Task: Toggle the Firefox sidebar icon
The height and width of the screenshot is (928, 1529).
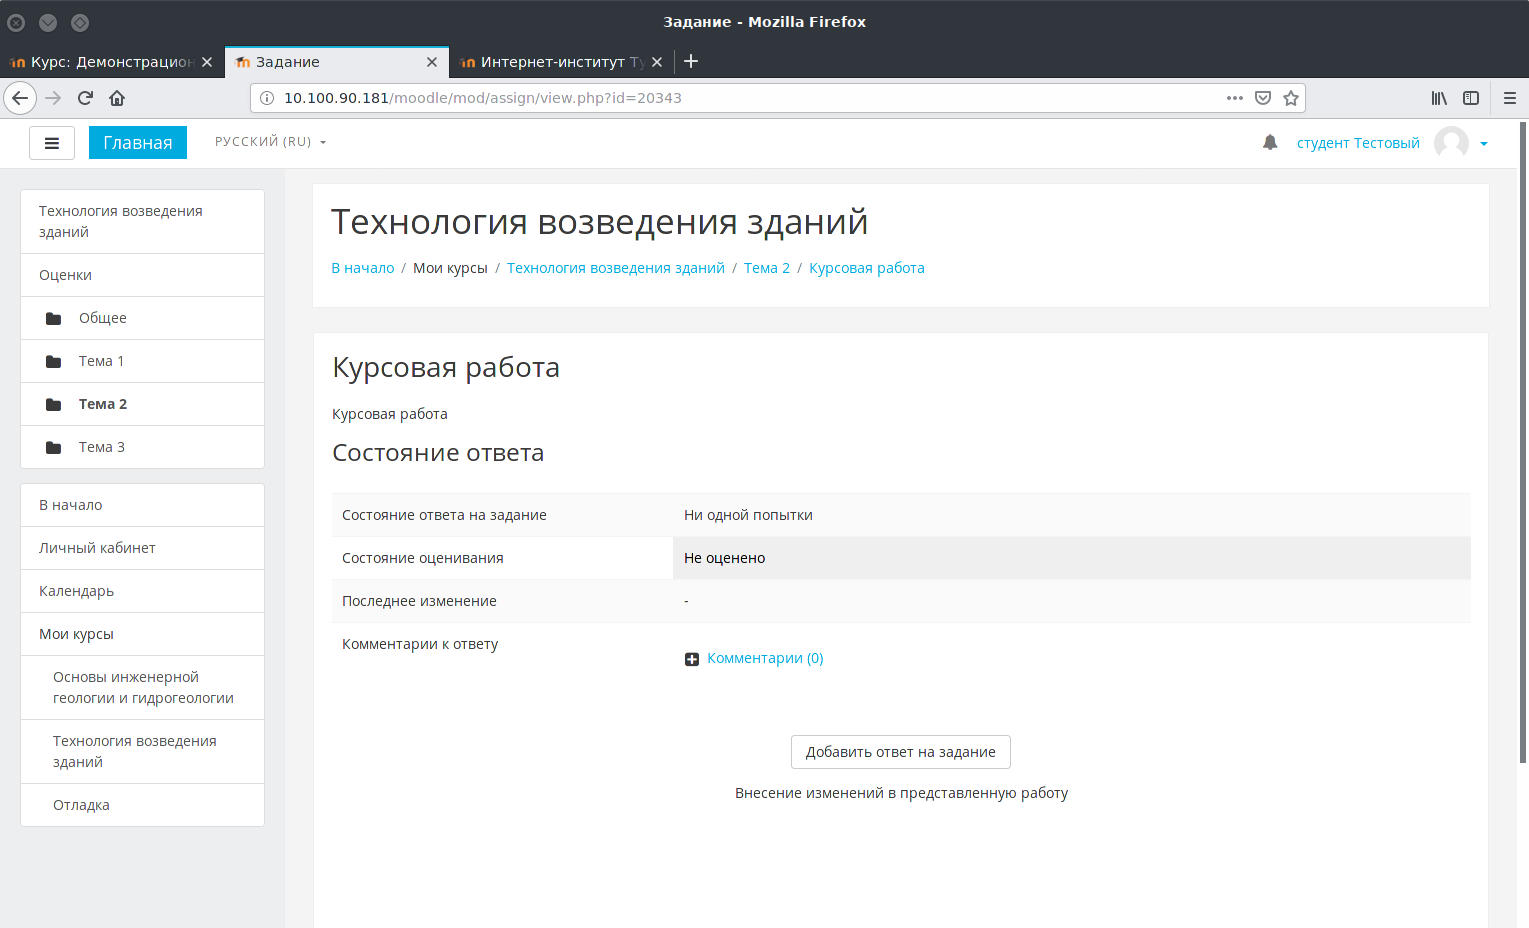Action: pyautogui.click(x=1471, y=98)
